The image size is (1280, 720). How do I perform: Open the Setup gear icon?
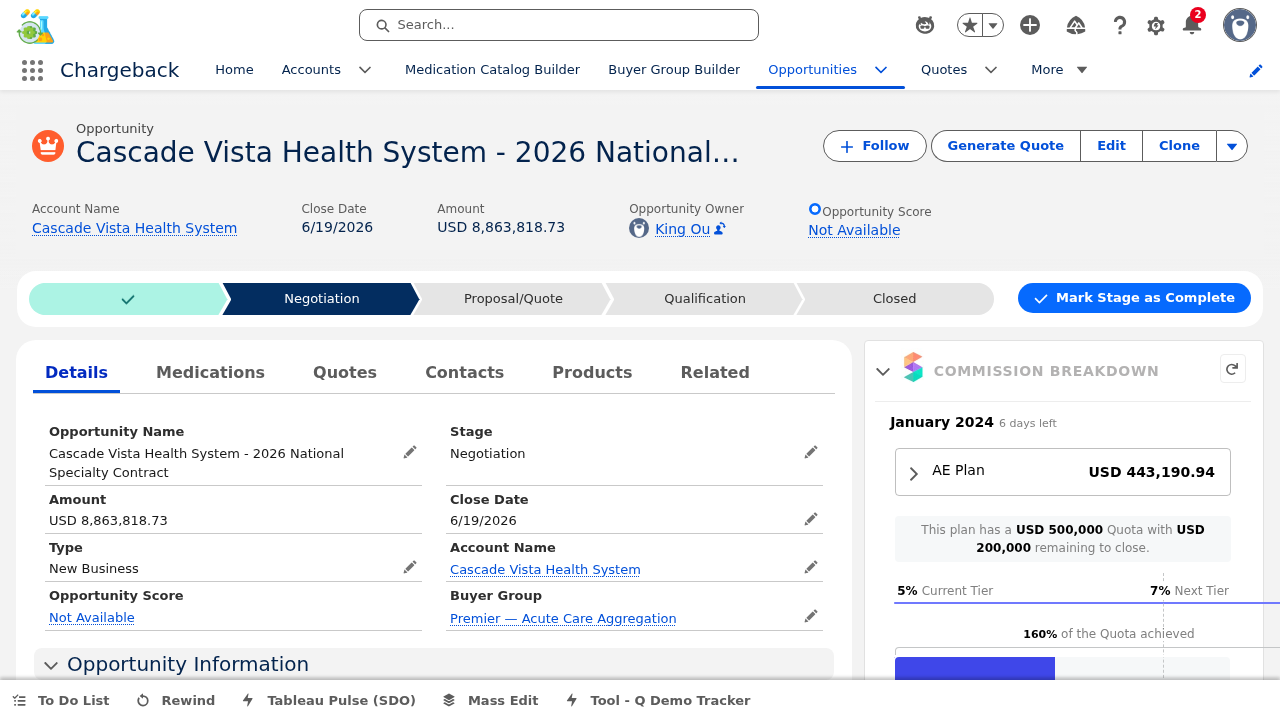coord(1156,25)
